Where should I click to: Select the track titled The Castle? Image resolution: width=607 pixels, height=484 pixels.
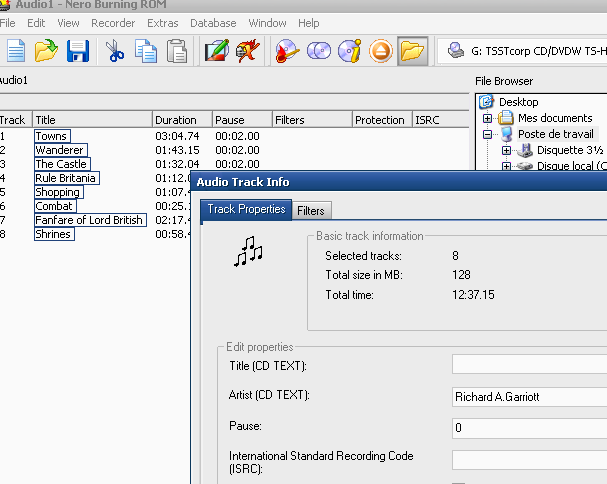[62, 164]
